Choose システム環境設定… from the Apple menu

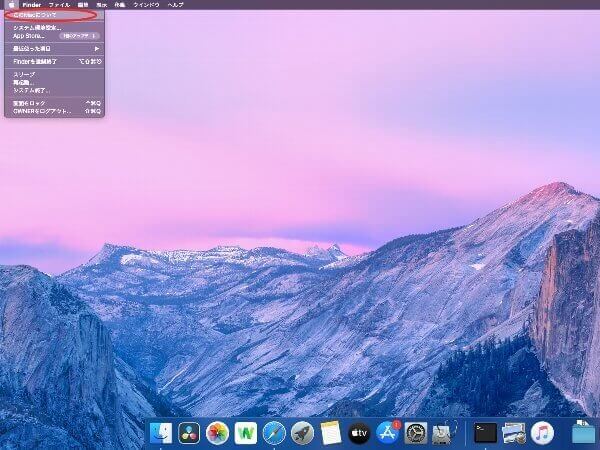[54, 28]
